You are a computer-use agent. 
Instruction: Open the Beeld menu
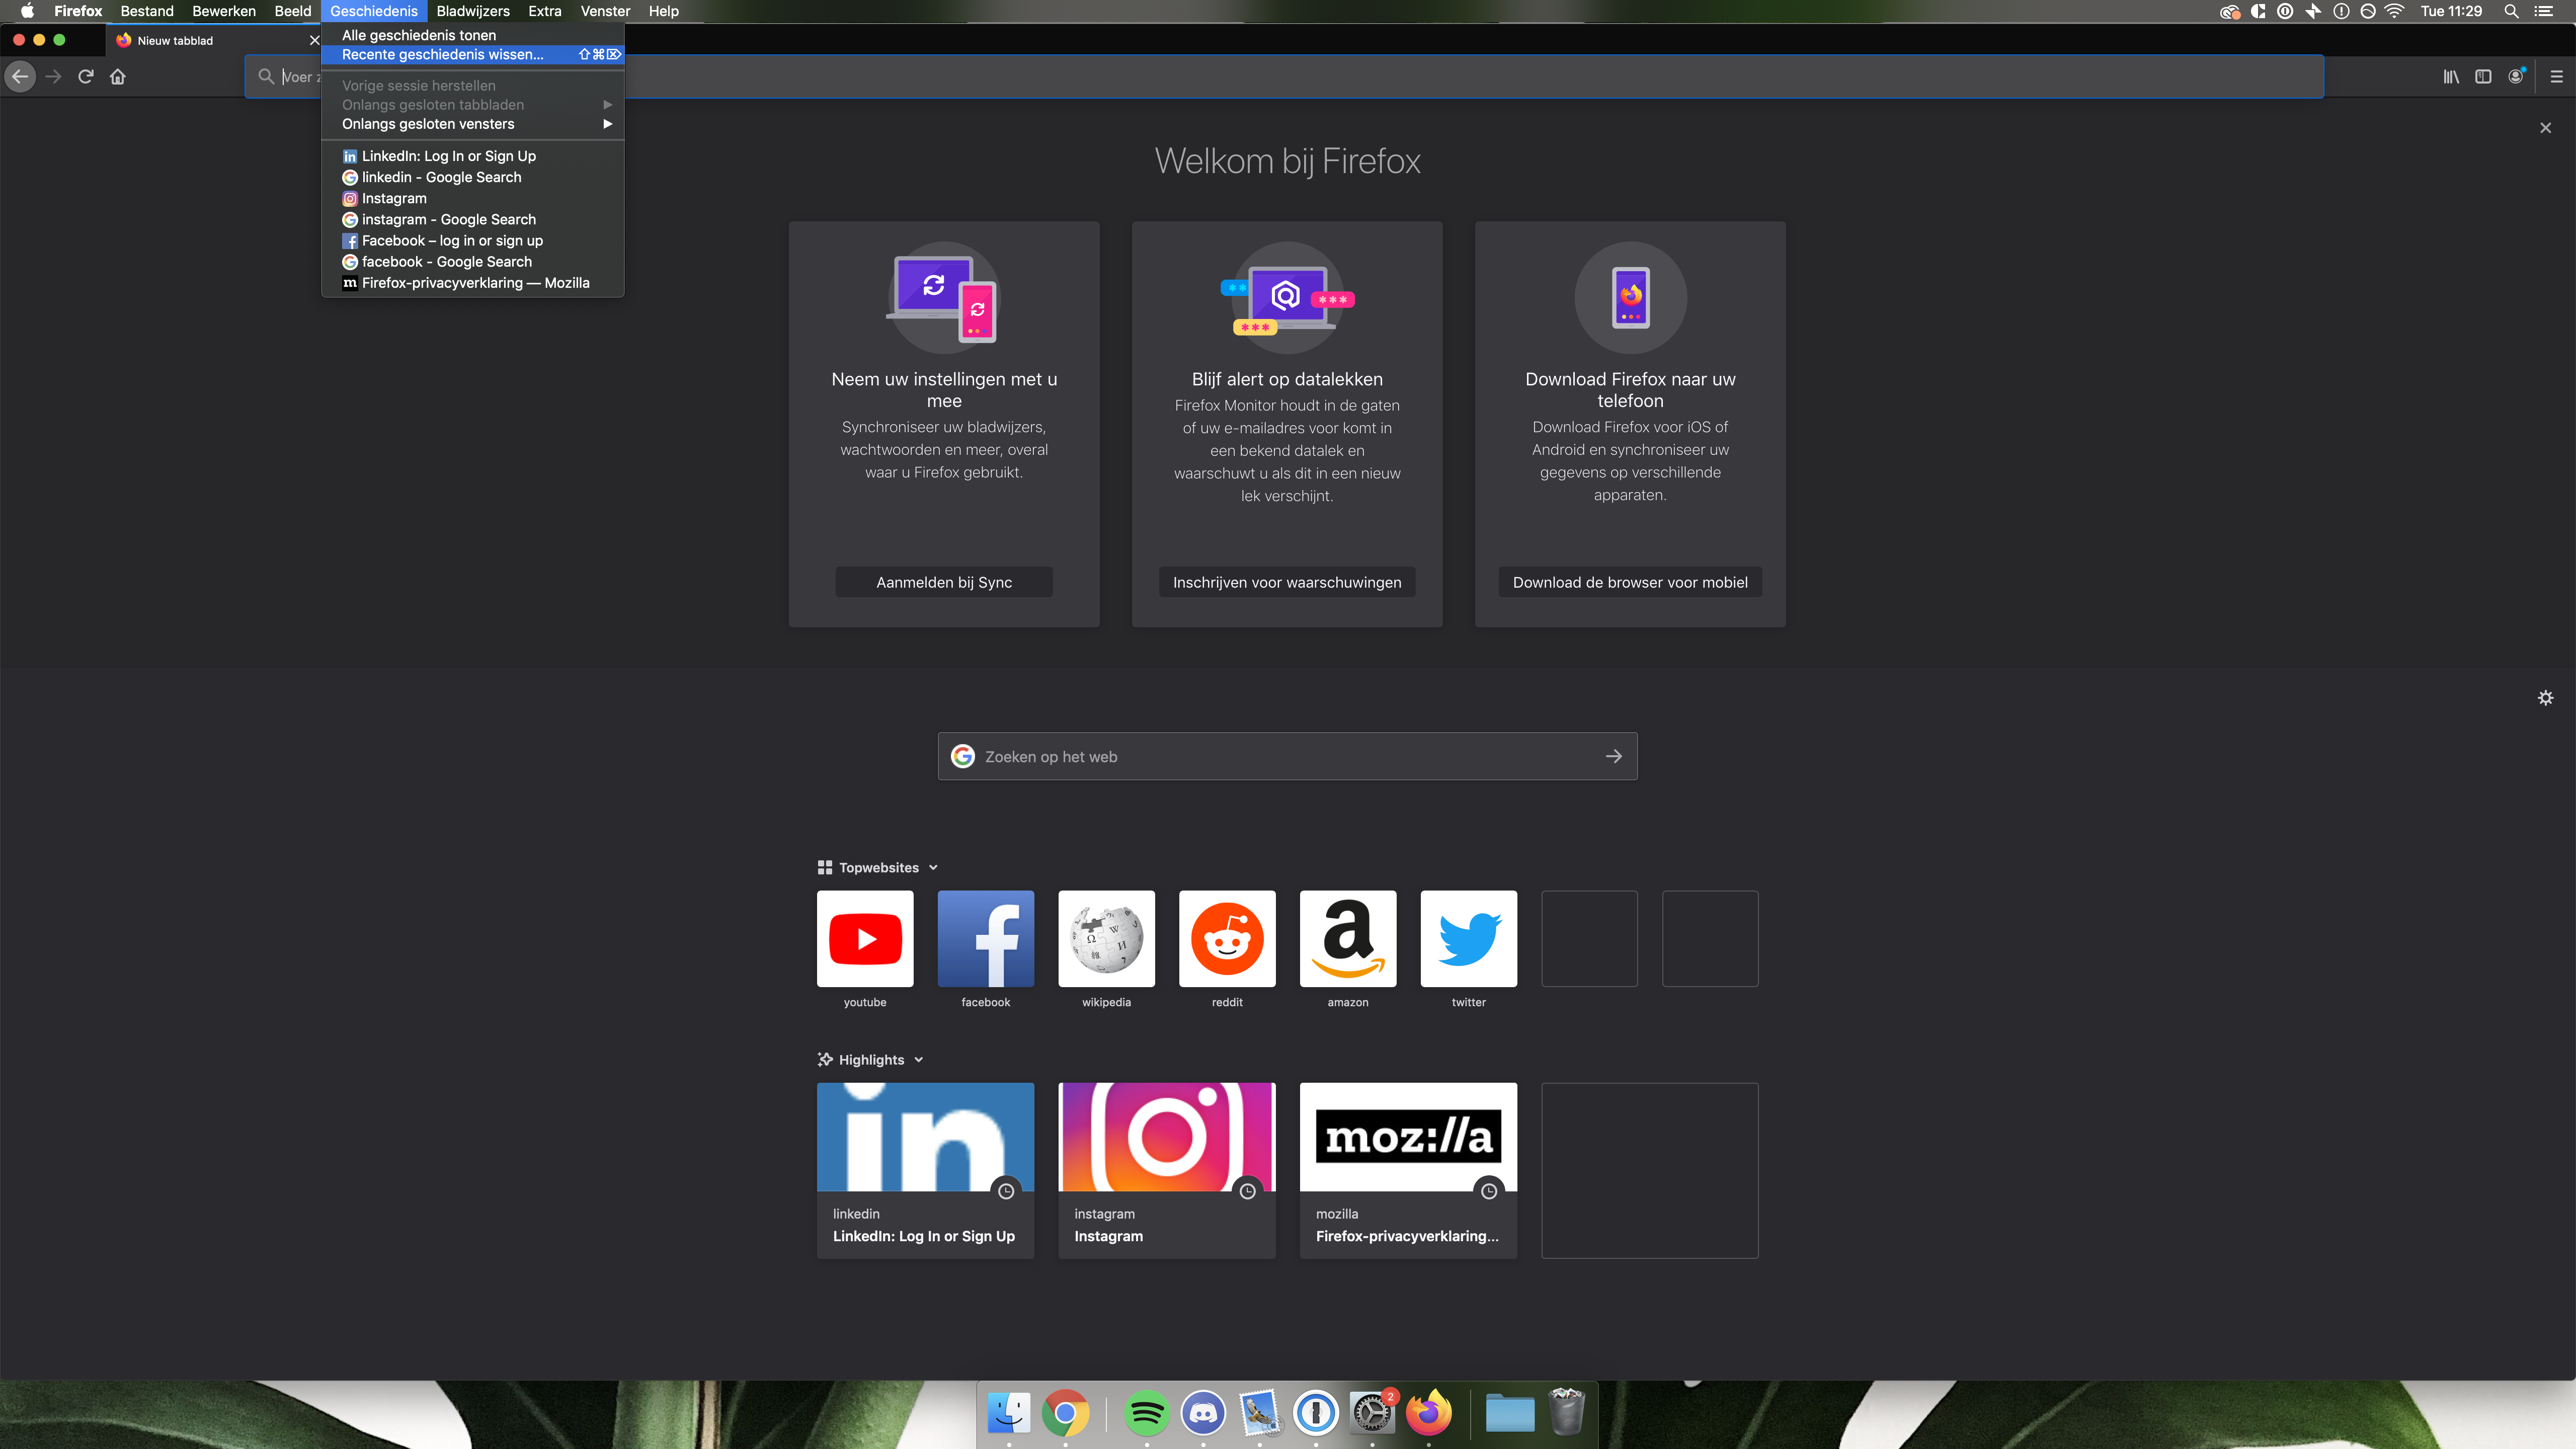tap(293, 11)
